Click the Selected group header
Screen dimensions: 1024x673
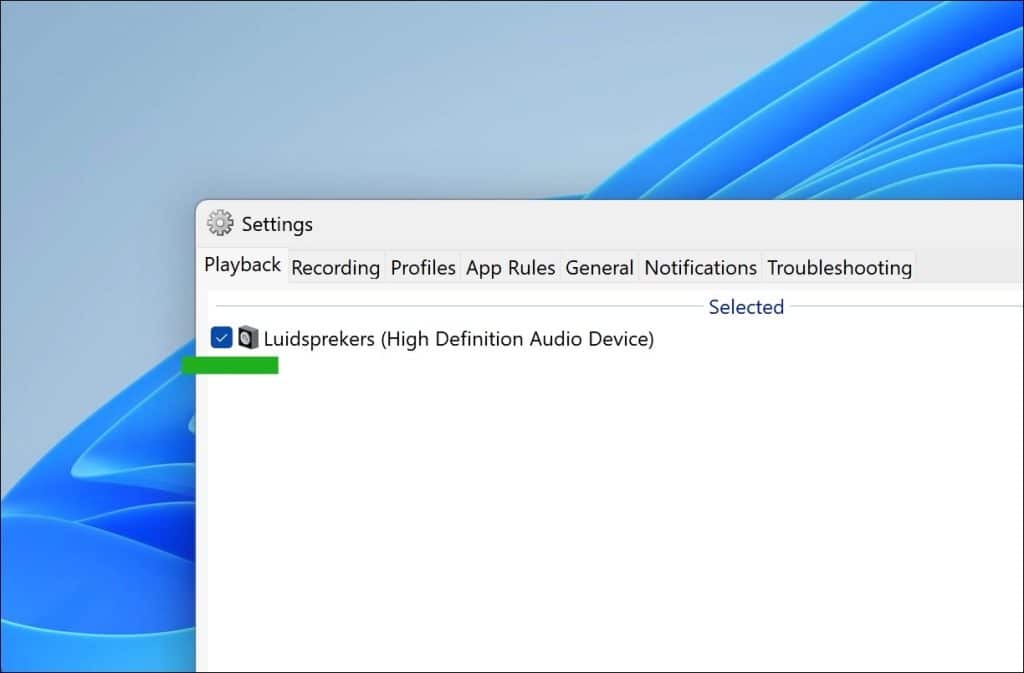coord(746,307)
